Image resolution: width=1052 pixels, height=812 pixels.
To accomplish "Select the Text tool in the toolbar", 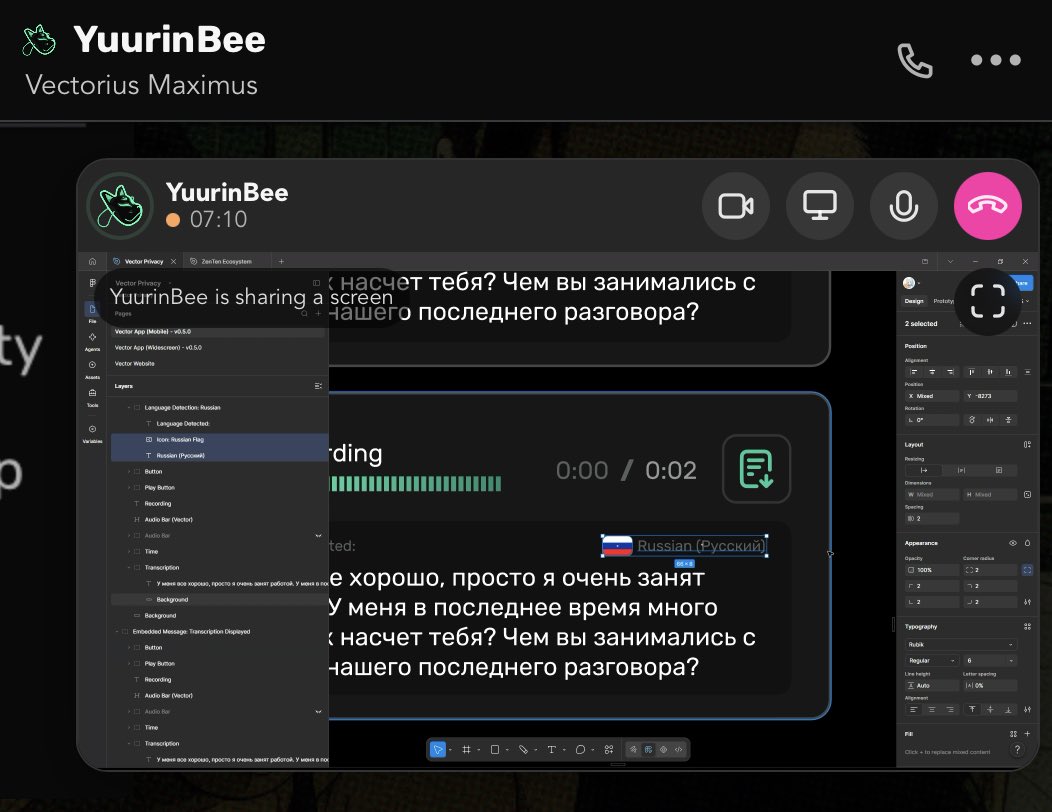I will 551,750.
